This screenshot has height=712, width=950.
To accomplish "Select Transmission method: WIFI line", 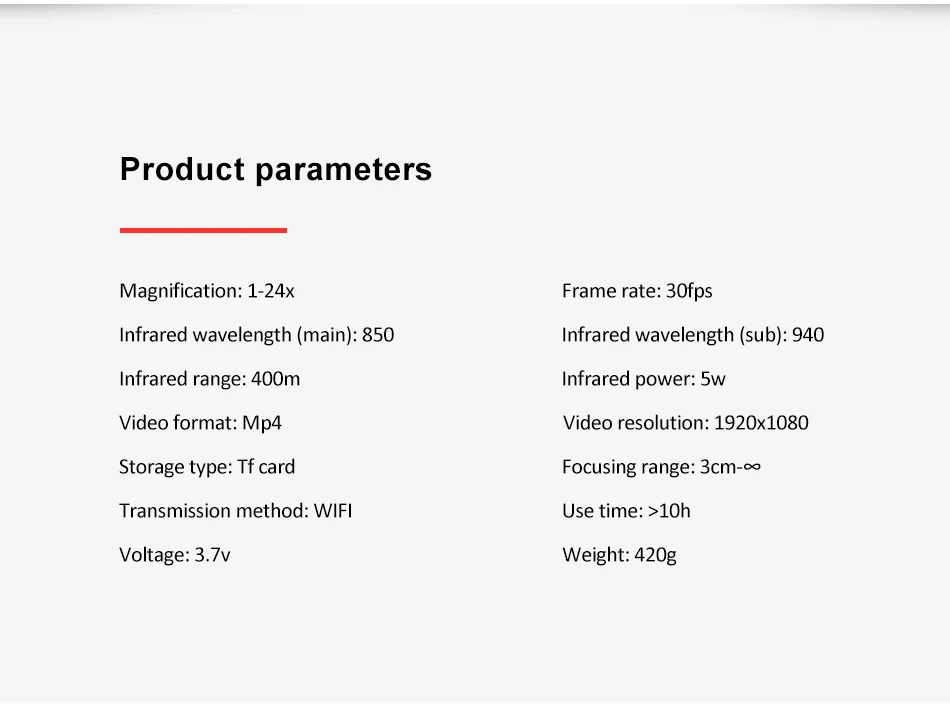I will coord(235,511).
